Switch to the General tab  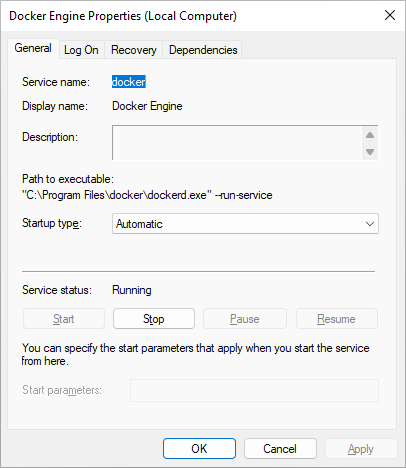coord(33,49)
